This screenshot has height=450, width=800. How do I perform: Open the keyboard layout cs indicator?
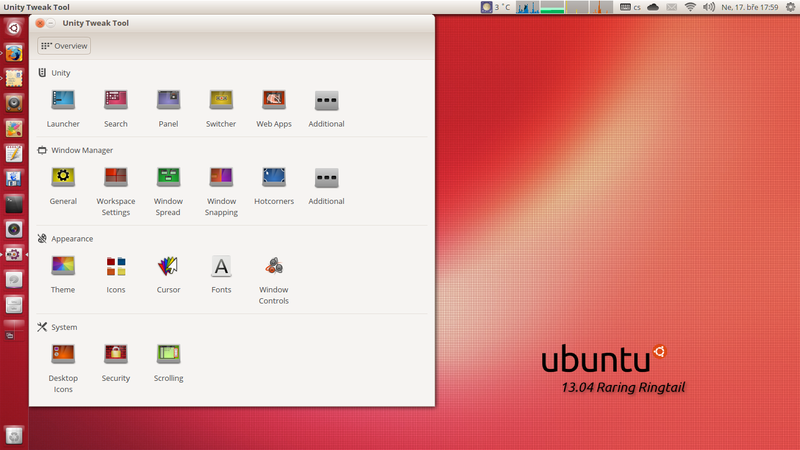pyautogui.click(x=631, y=7)
